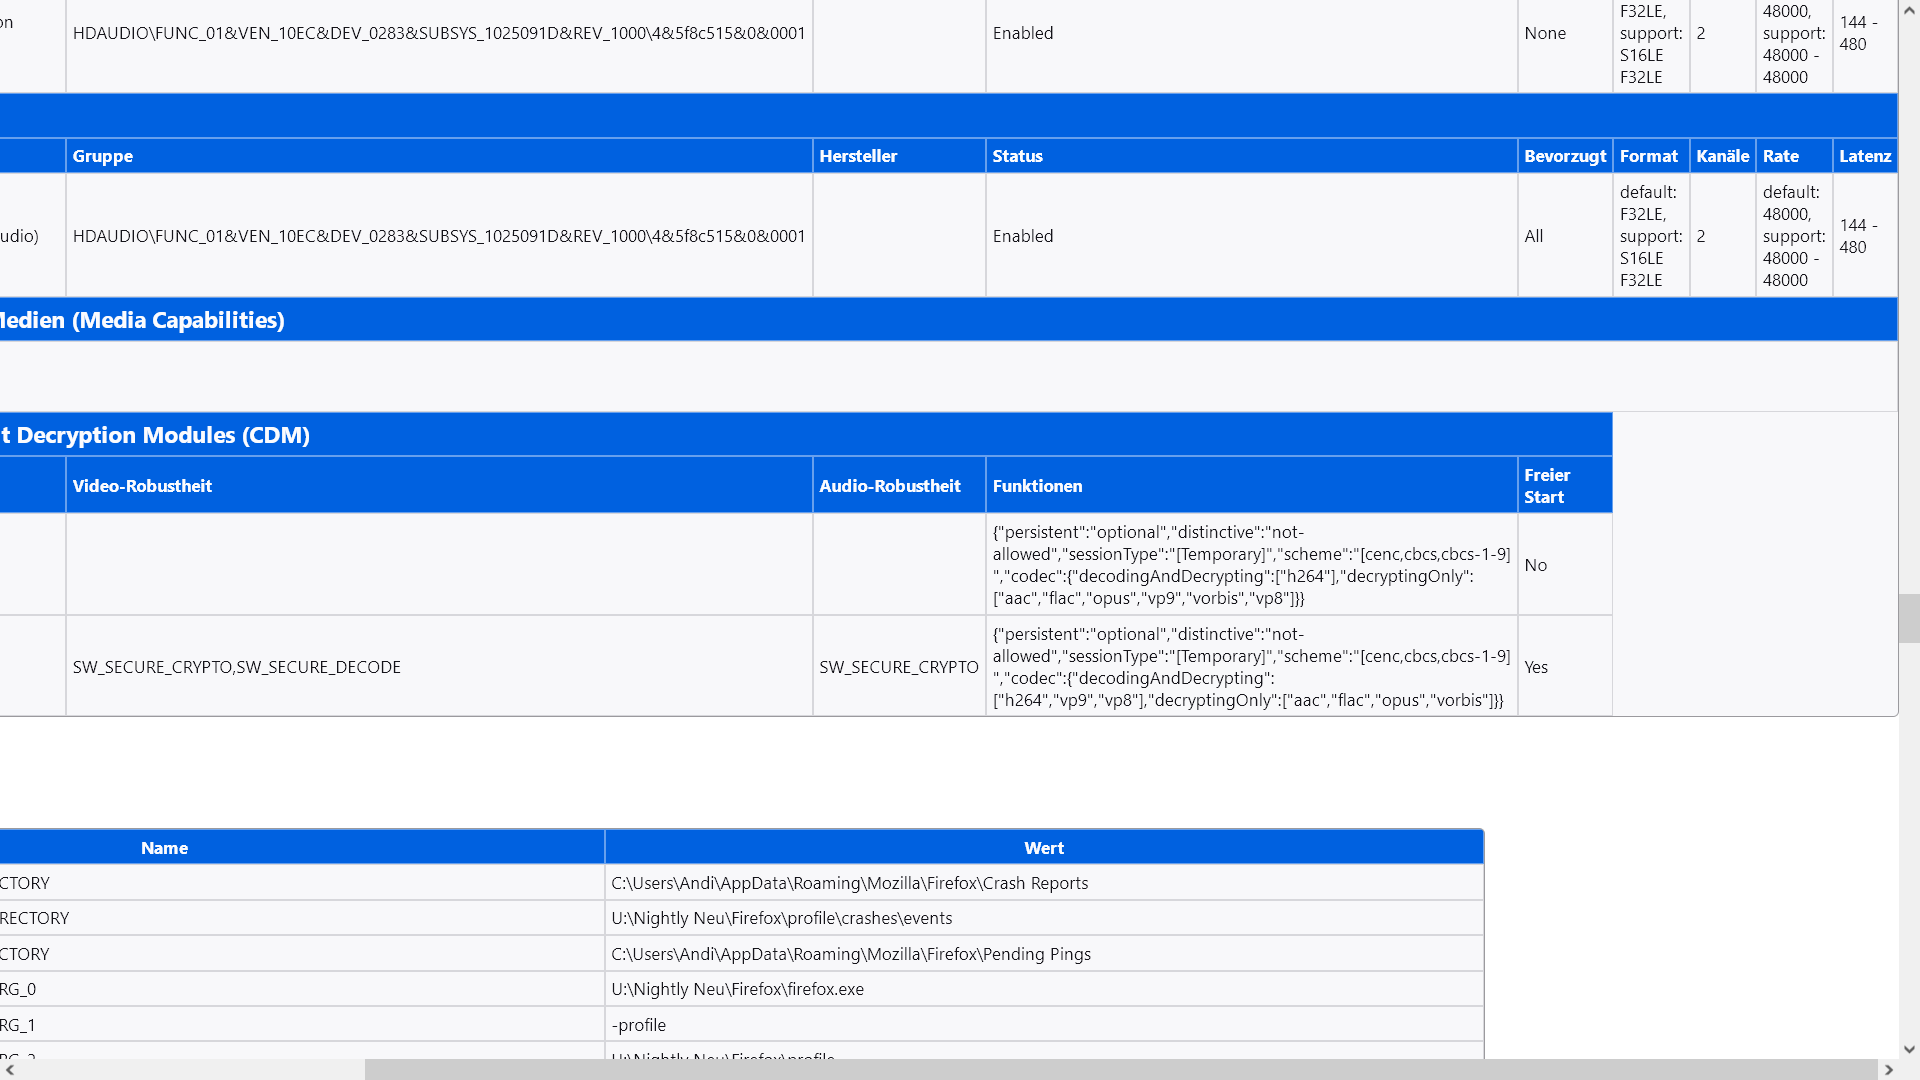Click the Wert column header

tap(1043, 848)
